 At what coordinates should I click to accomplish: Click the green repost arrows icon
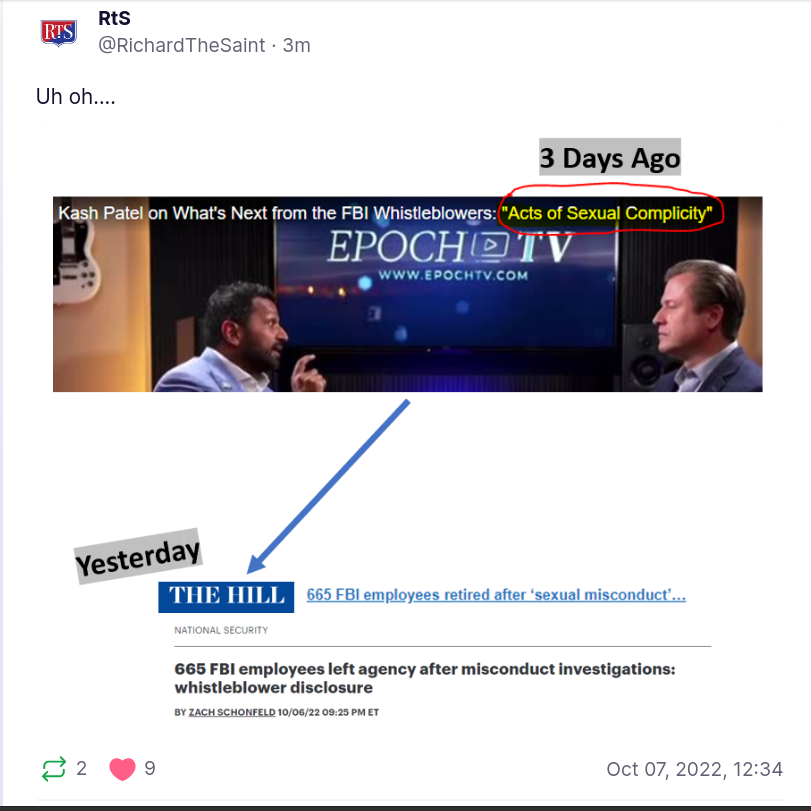(54, 769)
